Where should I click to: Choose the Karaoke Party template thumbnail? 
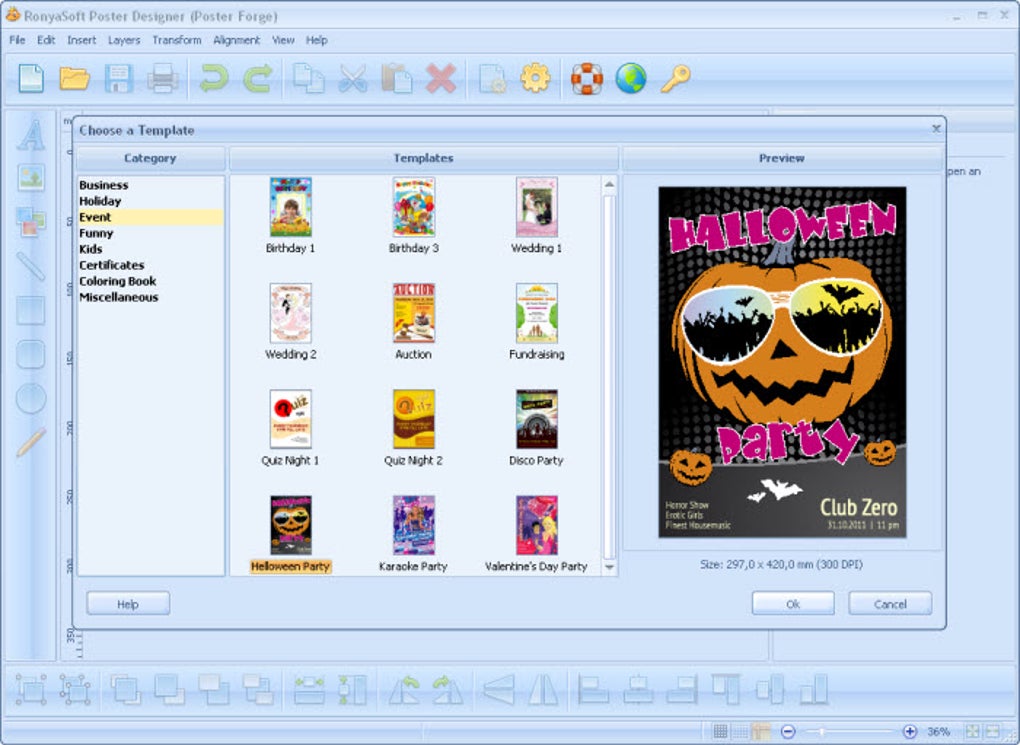coord(413,525)
